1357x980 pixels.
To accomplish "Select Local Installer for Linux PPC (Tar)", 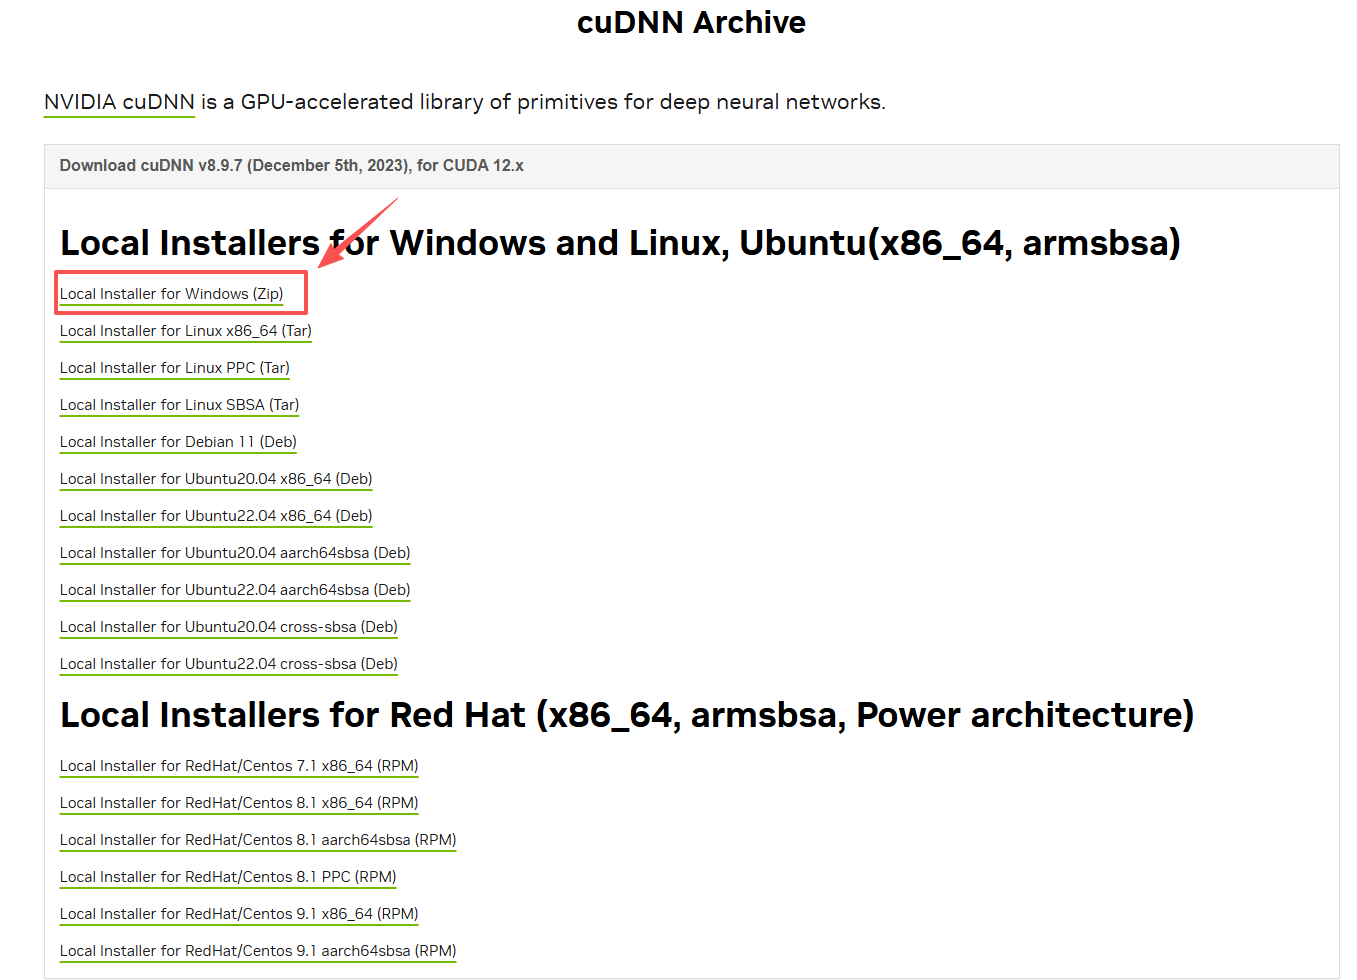I will tap(174, 368).
